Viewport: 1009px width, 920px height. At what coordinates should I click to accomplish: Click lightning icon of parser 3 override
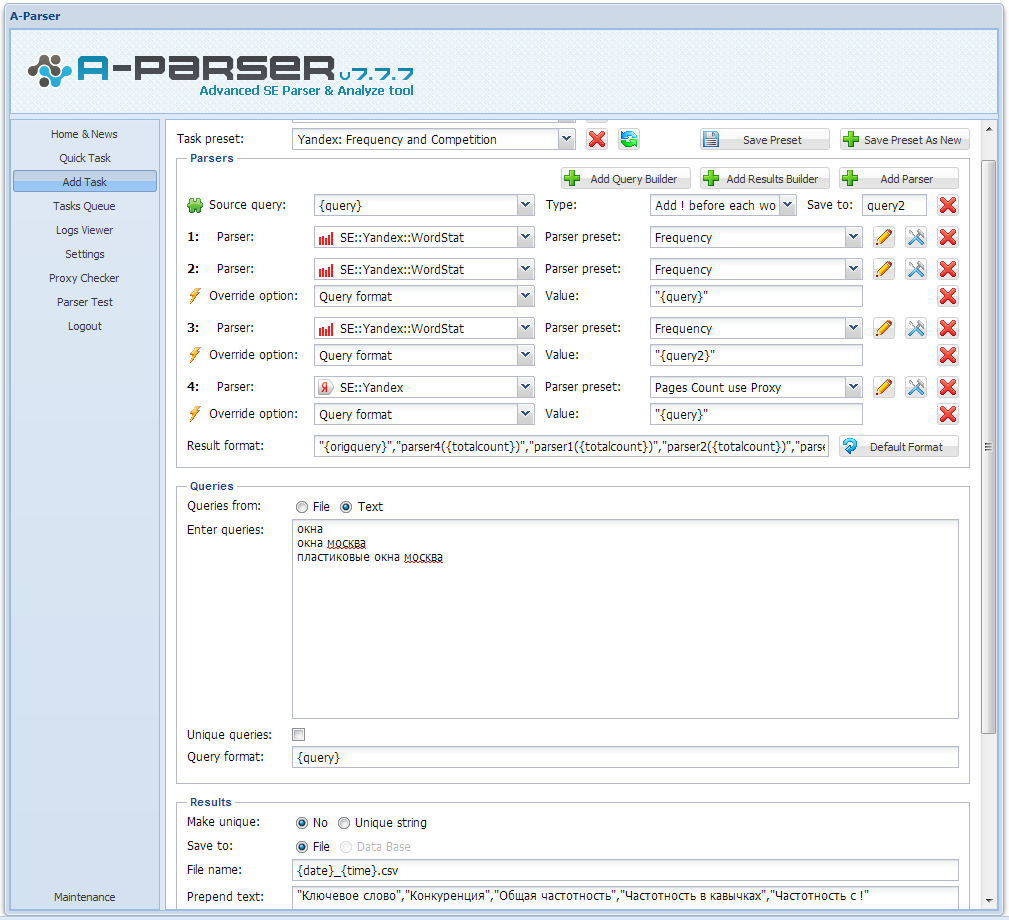tap(194, 354)
